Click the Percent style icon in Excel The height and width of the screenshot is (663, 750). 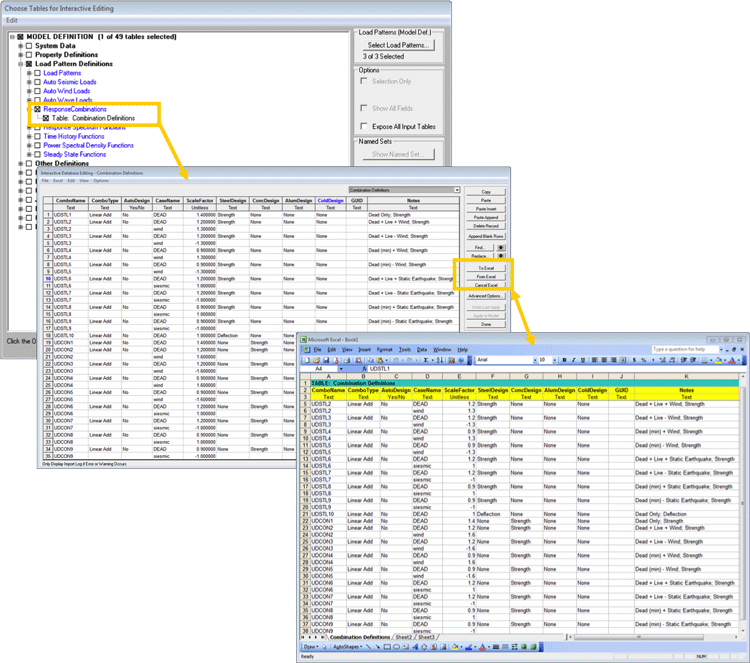pos(644,360)
